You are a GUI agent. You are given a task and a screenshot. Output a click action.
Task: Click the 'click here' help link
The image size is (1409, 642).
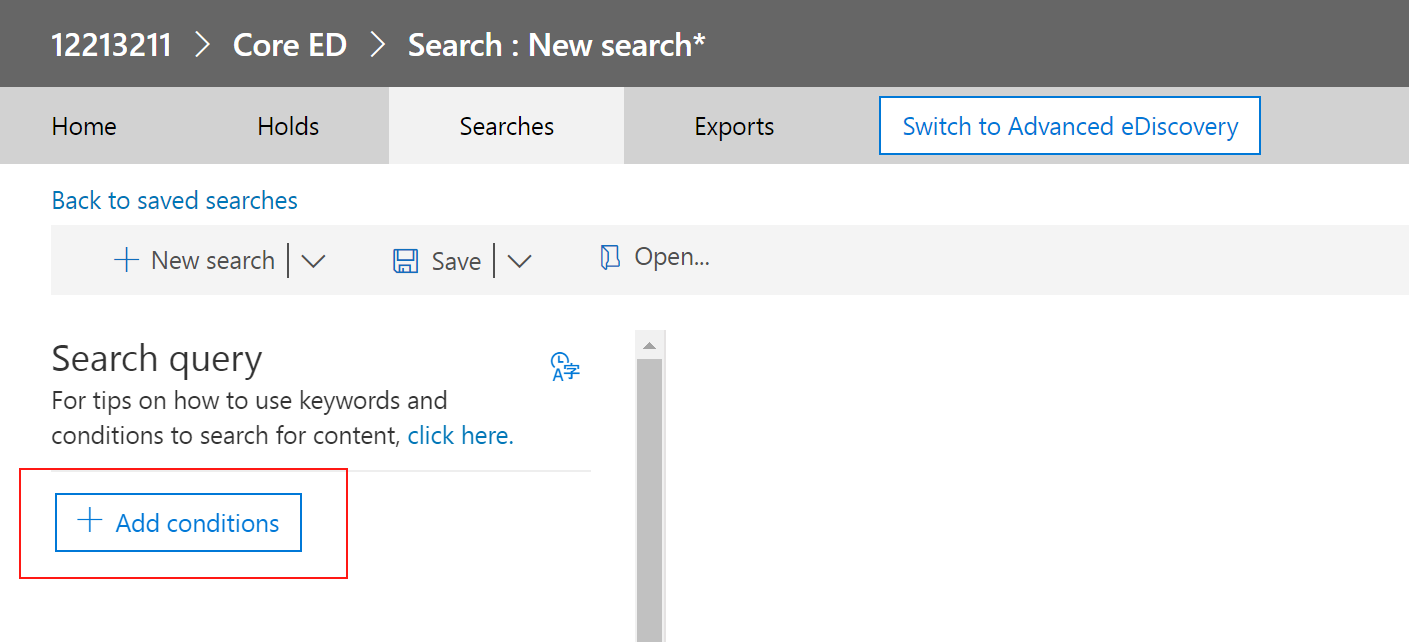[459, 434]
